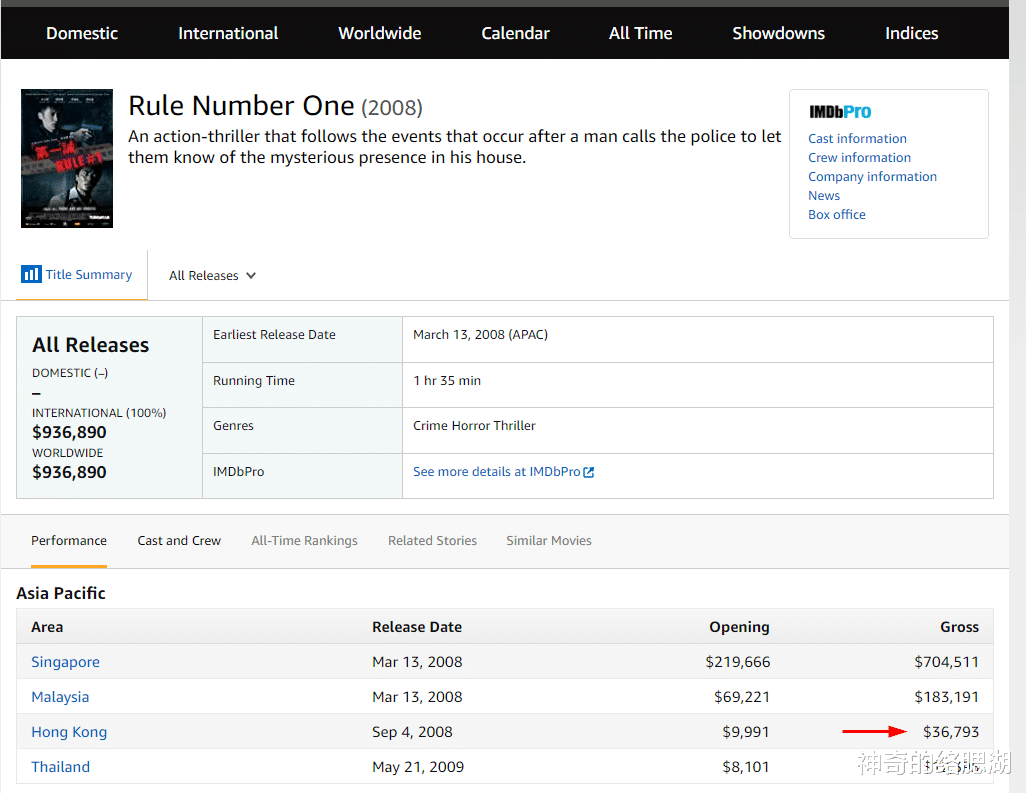Open the Calendar page
Screen dimensions: 1026x793
pyautogui.click(x=515, y=33)
